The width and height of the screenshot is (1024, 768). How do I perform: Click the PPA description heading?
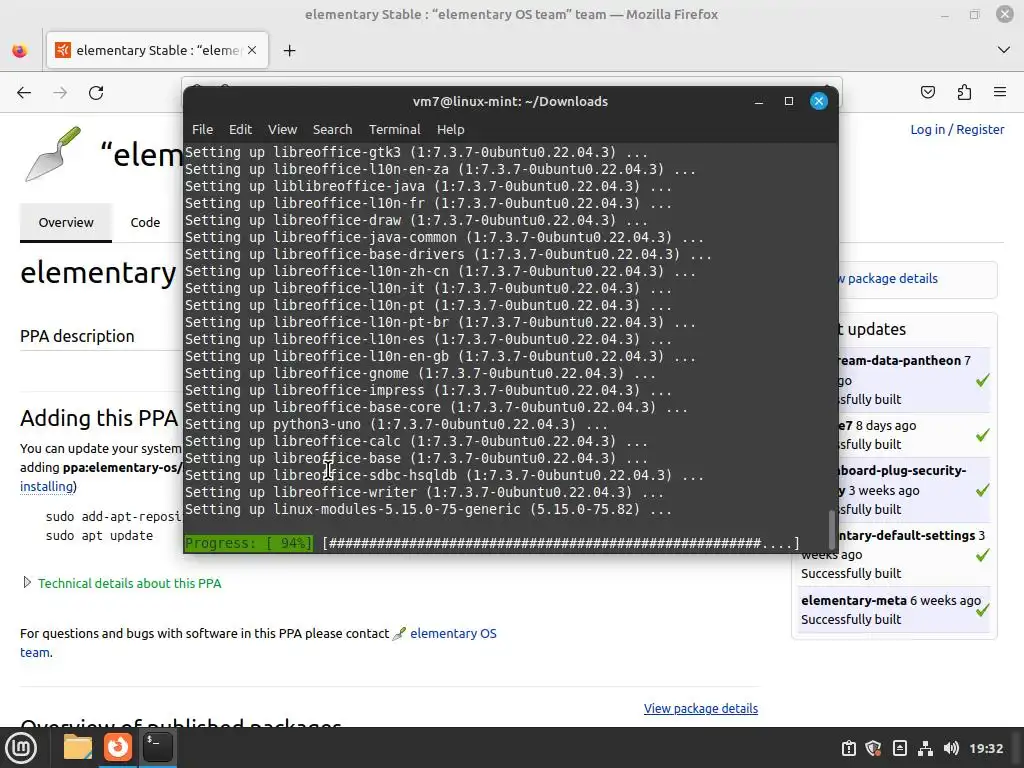[x=77, y=336]
